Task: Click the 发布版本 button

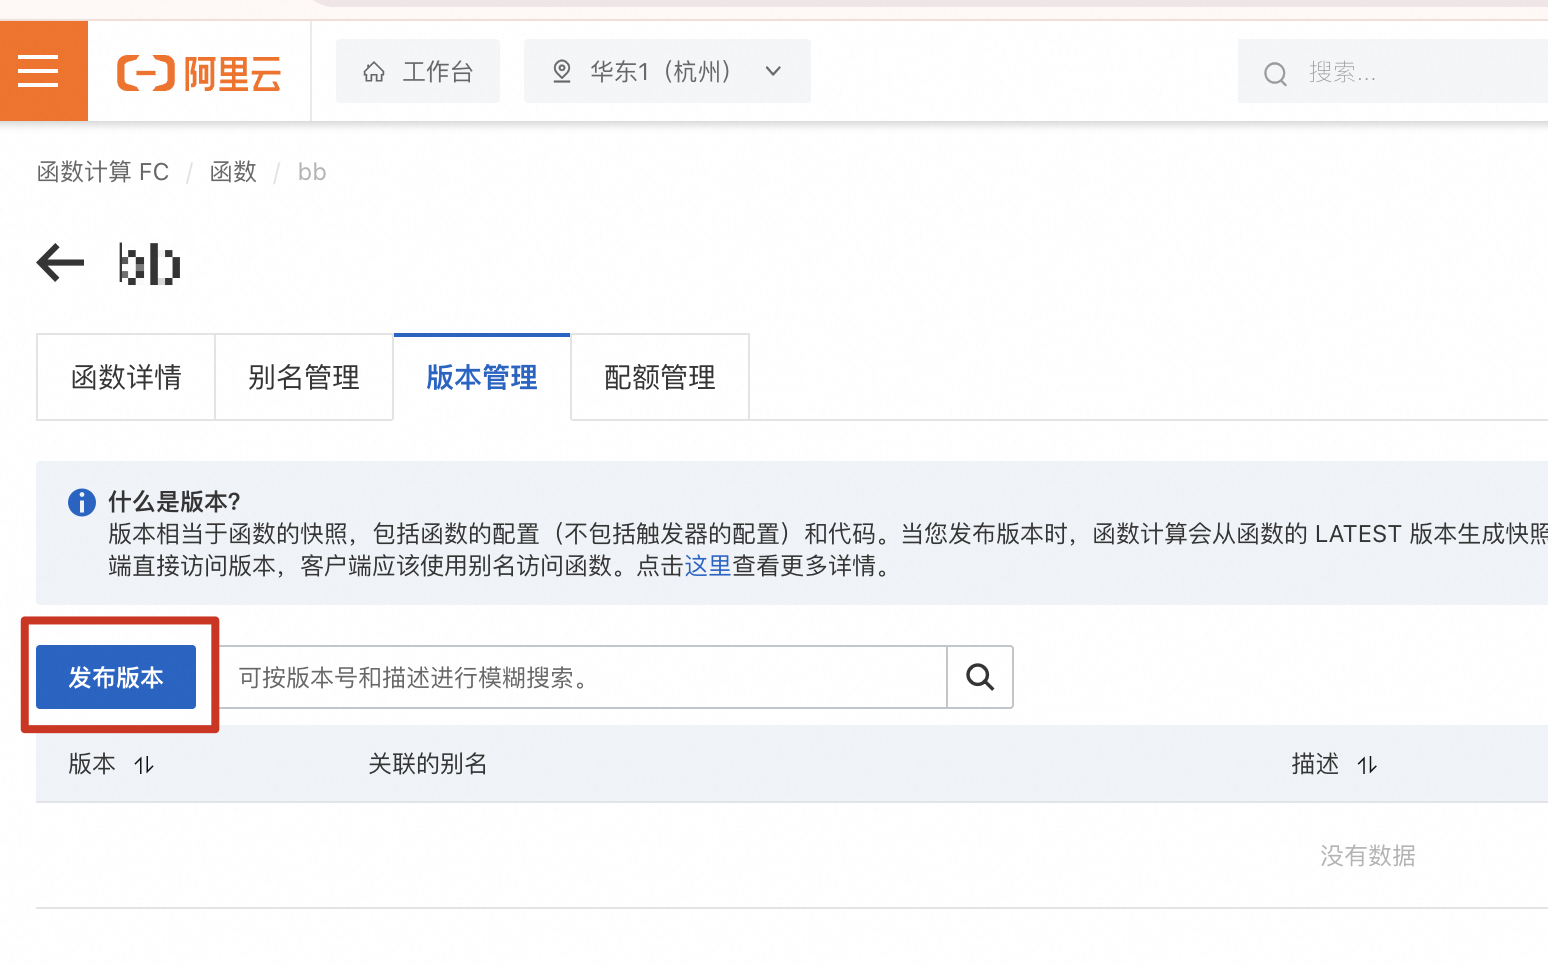Action: point(116,677)
